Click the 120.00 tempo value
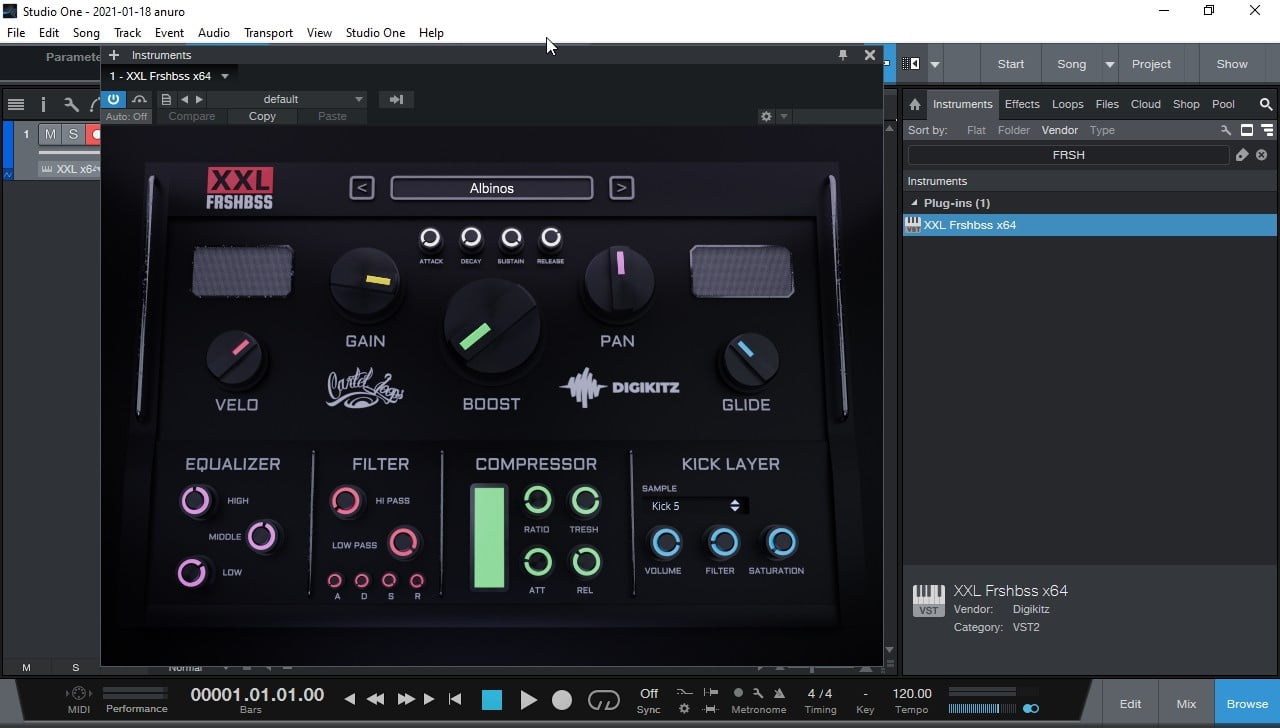Screen dimensions: 1280x728 pos(911,693)
